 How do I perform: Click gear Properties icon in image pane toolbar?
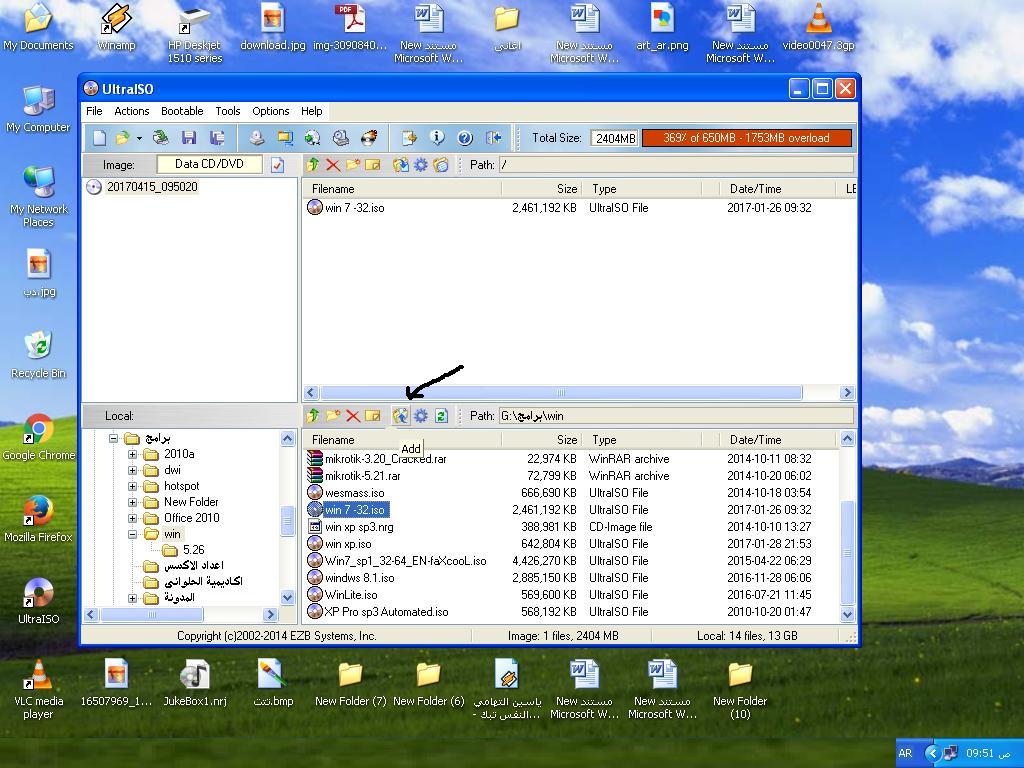421,165
